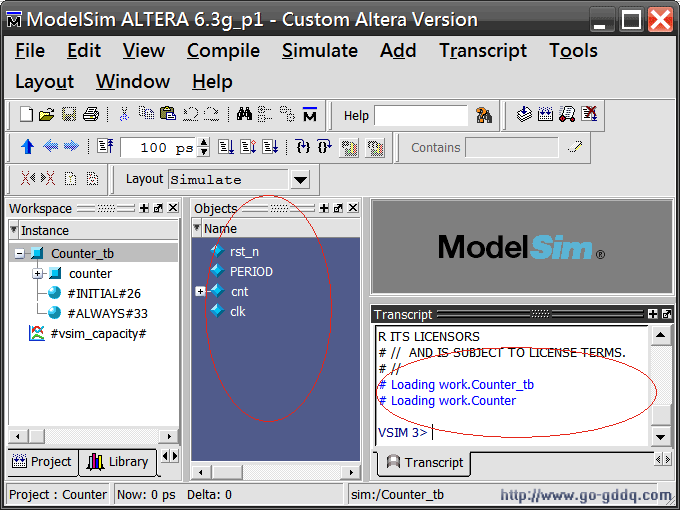680x510 pixels.
Task: Switch to the Library tab
Action: 118,461
